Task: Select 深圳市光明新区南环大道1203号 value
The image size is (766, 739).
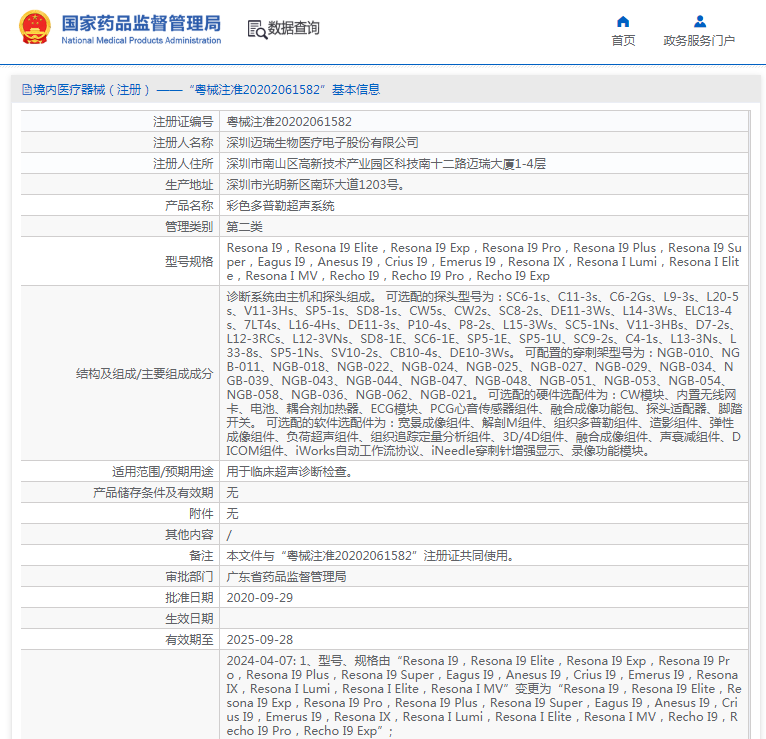Action: [316, 185]
